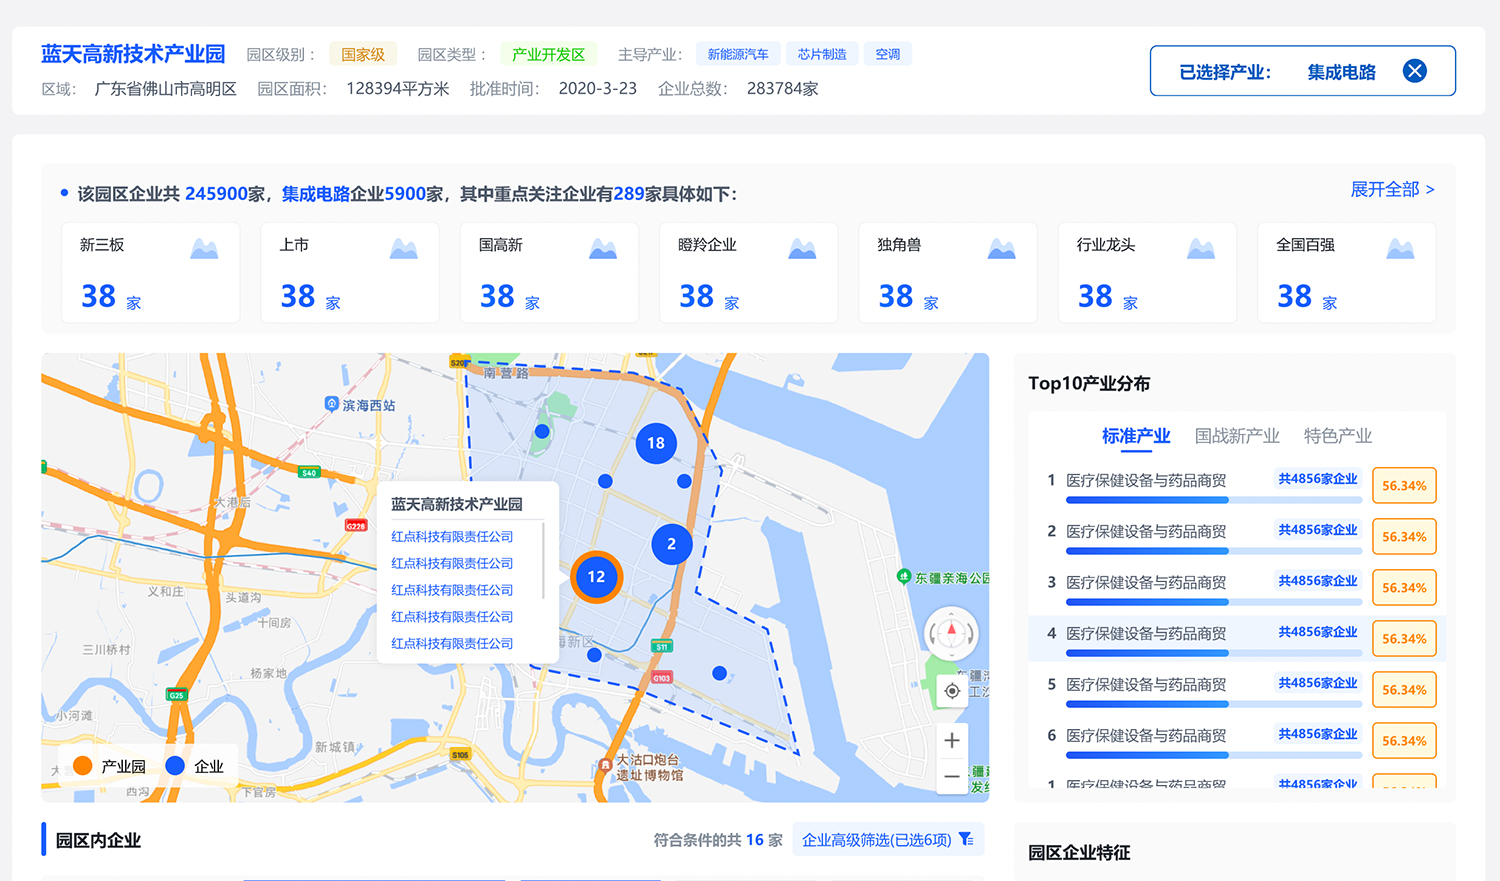Screen dimensions: 1500x881
Task: Click the map compass icon
Action: coord(951,633)
